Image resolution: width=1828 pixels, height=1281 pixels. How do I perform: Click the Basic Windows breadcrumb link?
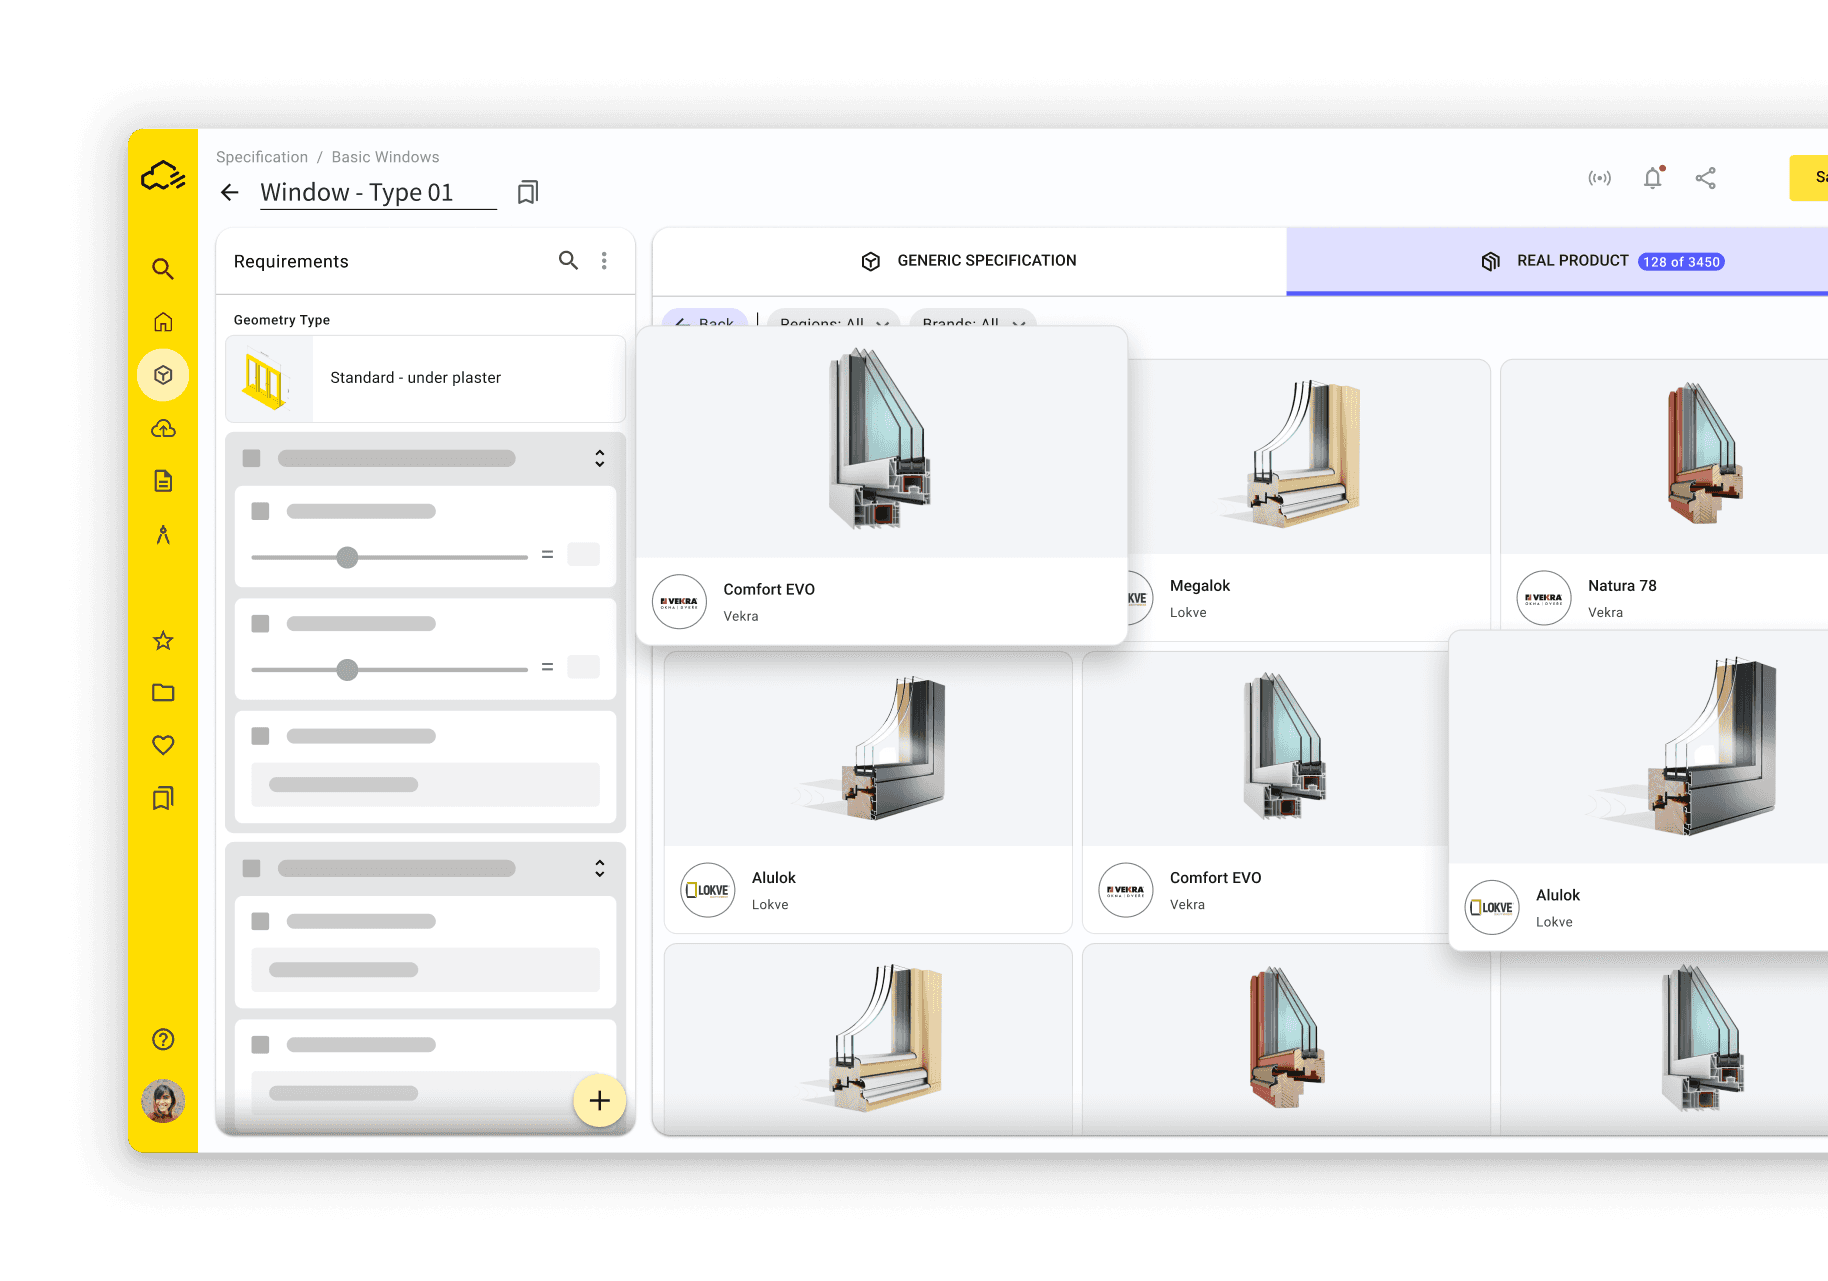[x=385, y=157]
